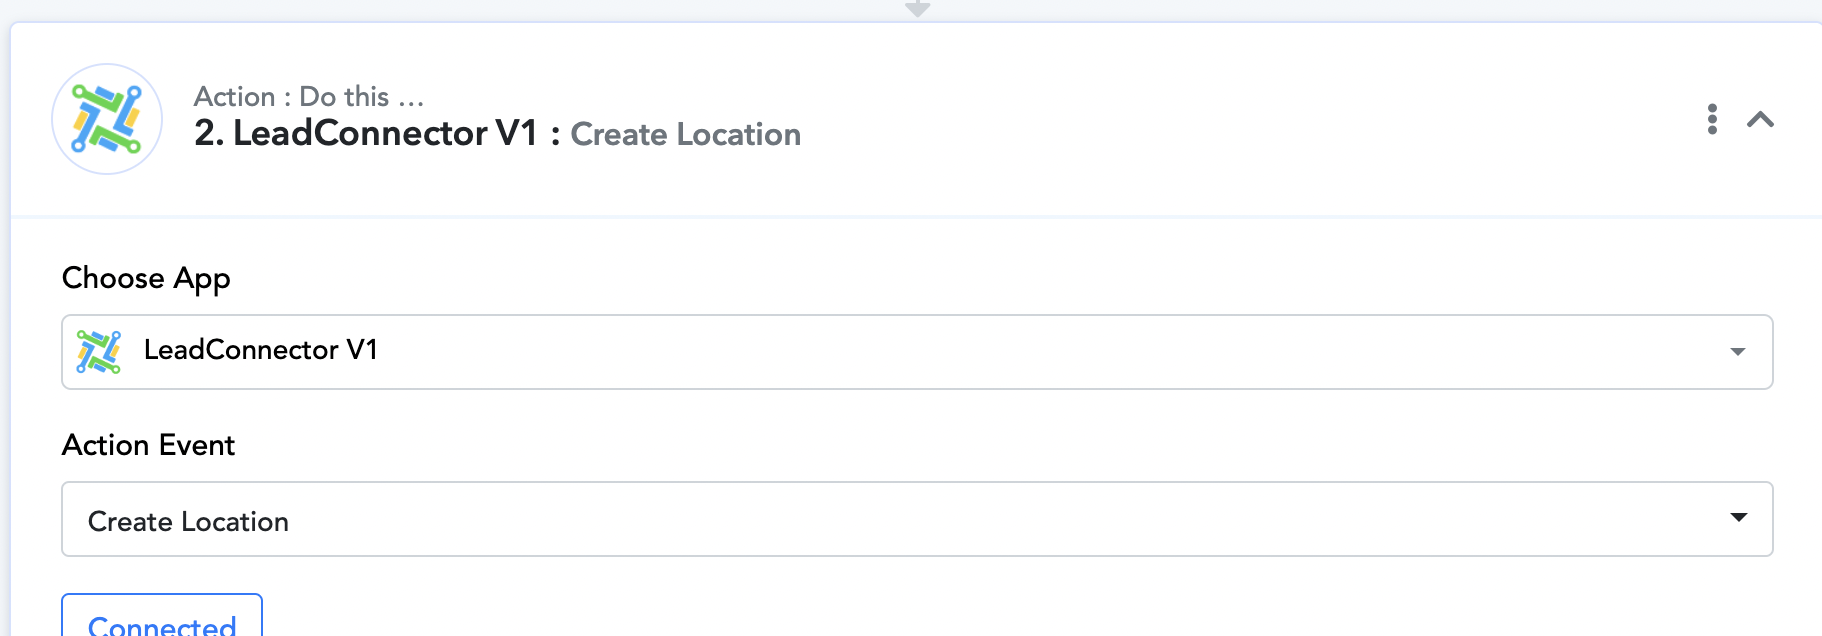Click the blank header area beside the step title
Screen dimensions: 1822x636
1250,119
